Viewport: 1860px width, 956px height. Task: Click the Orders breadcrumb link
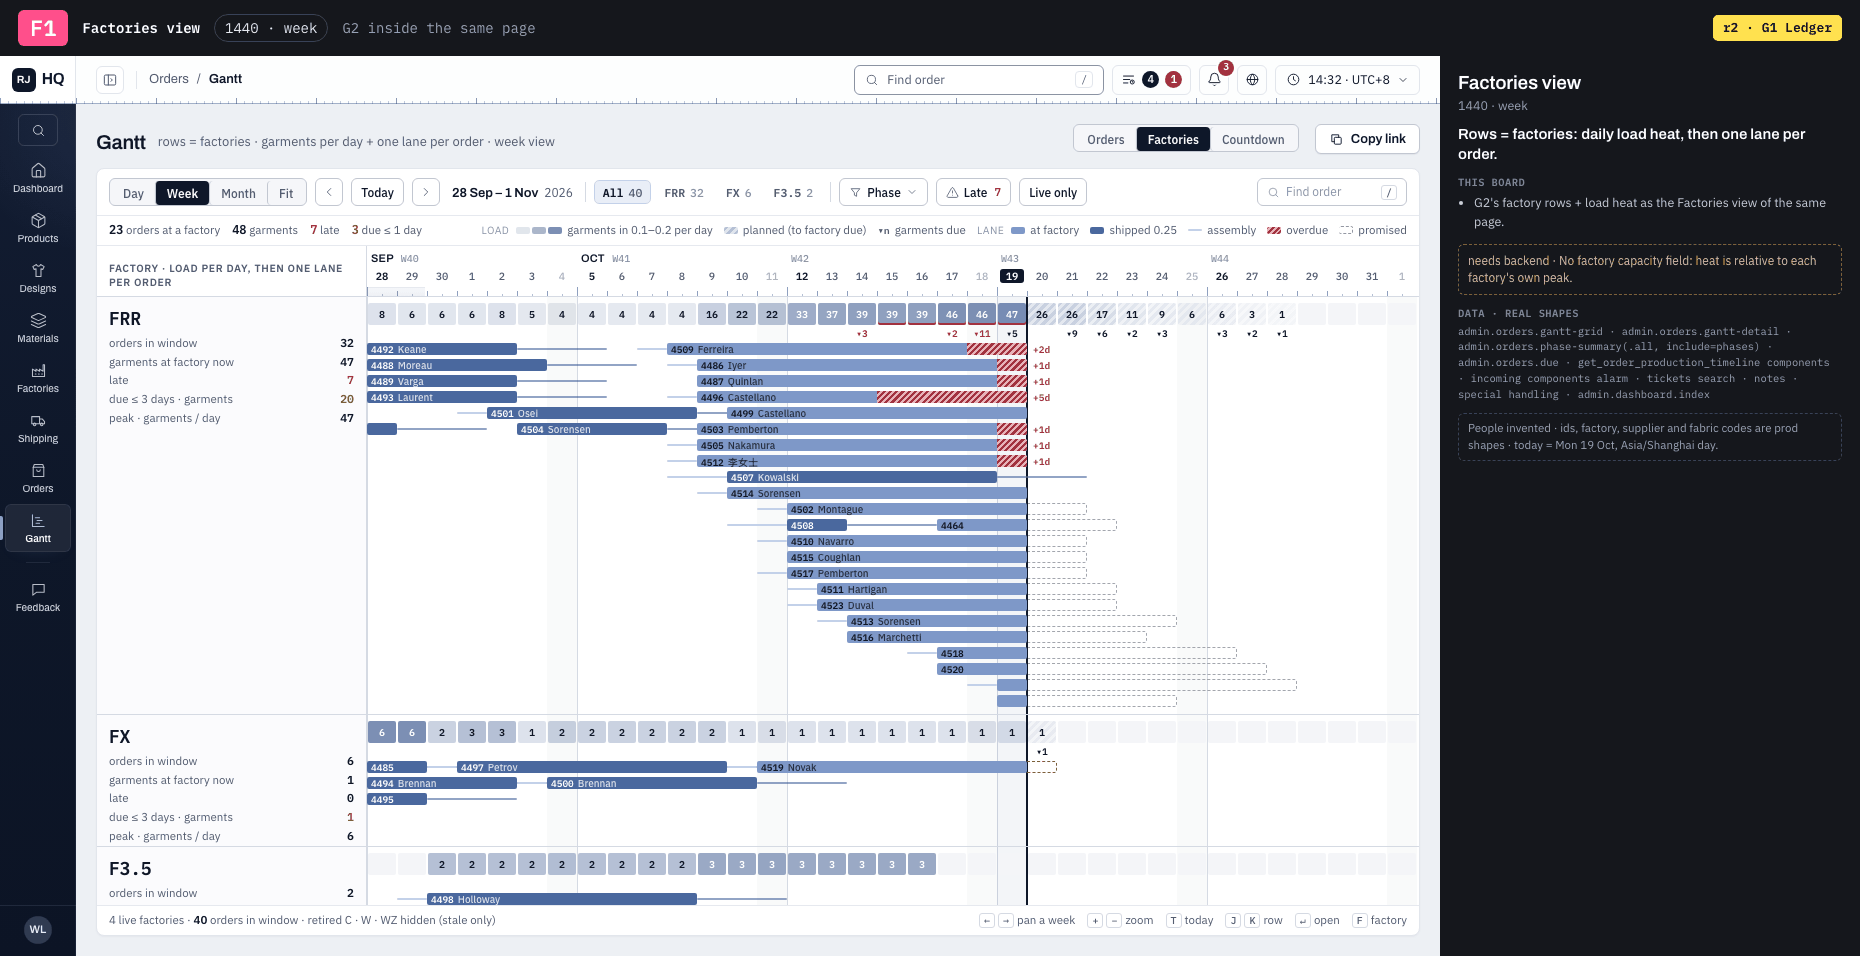pos(169,79)
